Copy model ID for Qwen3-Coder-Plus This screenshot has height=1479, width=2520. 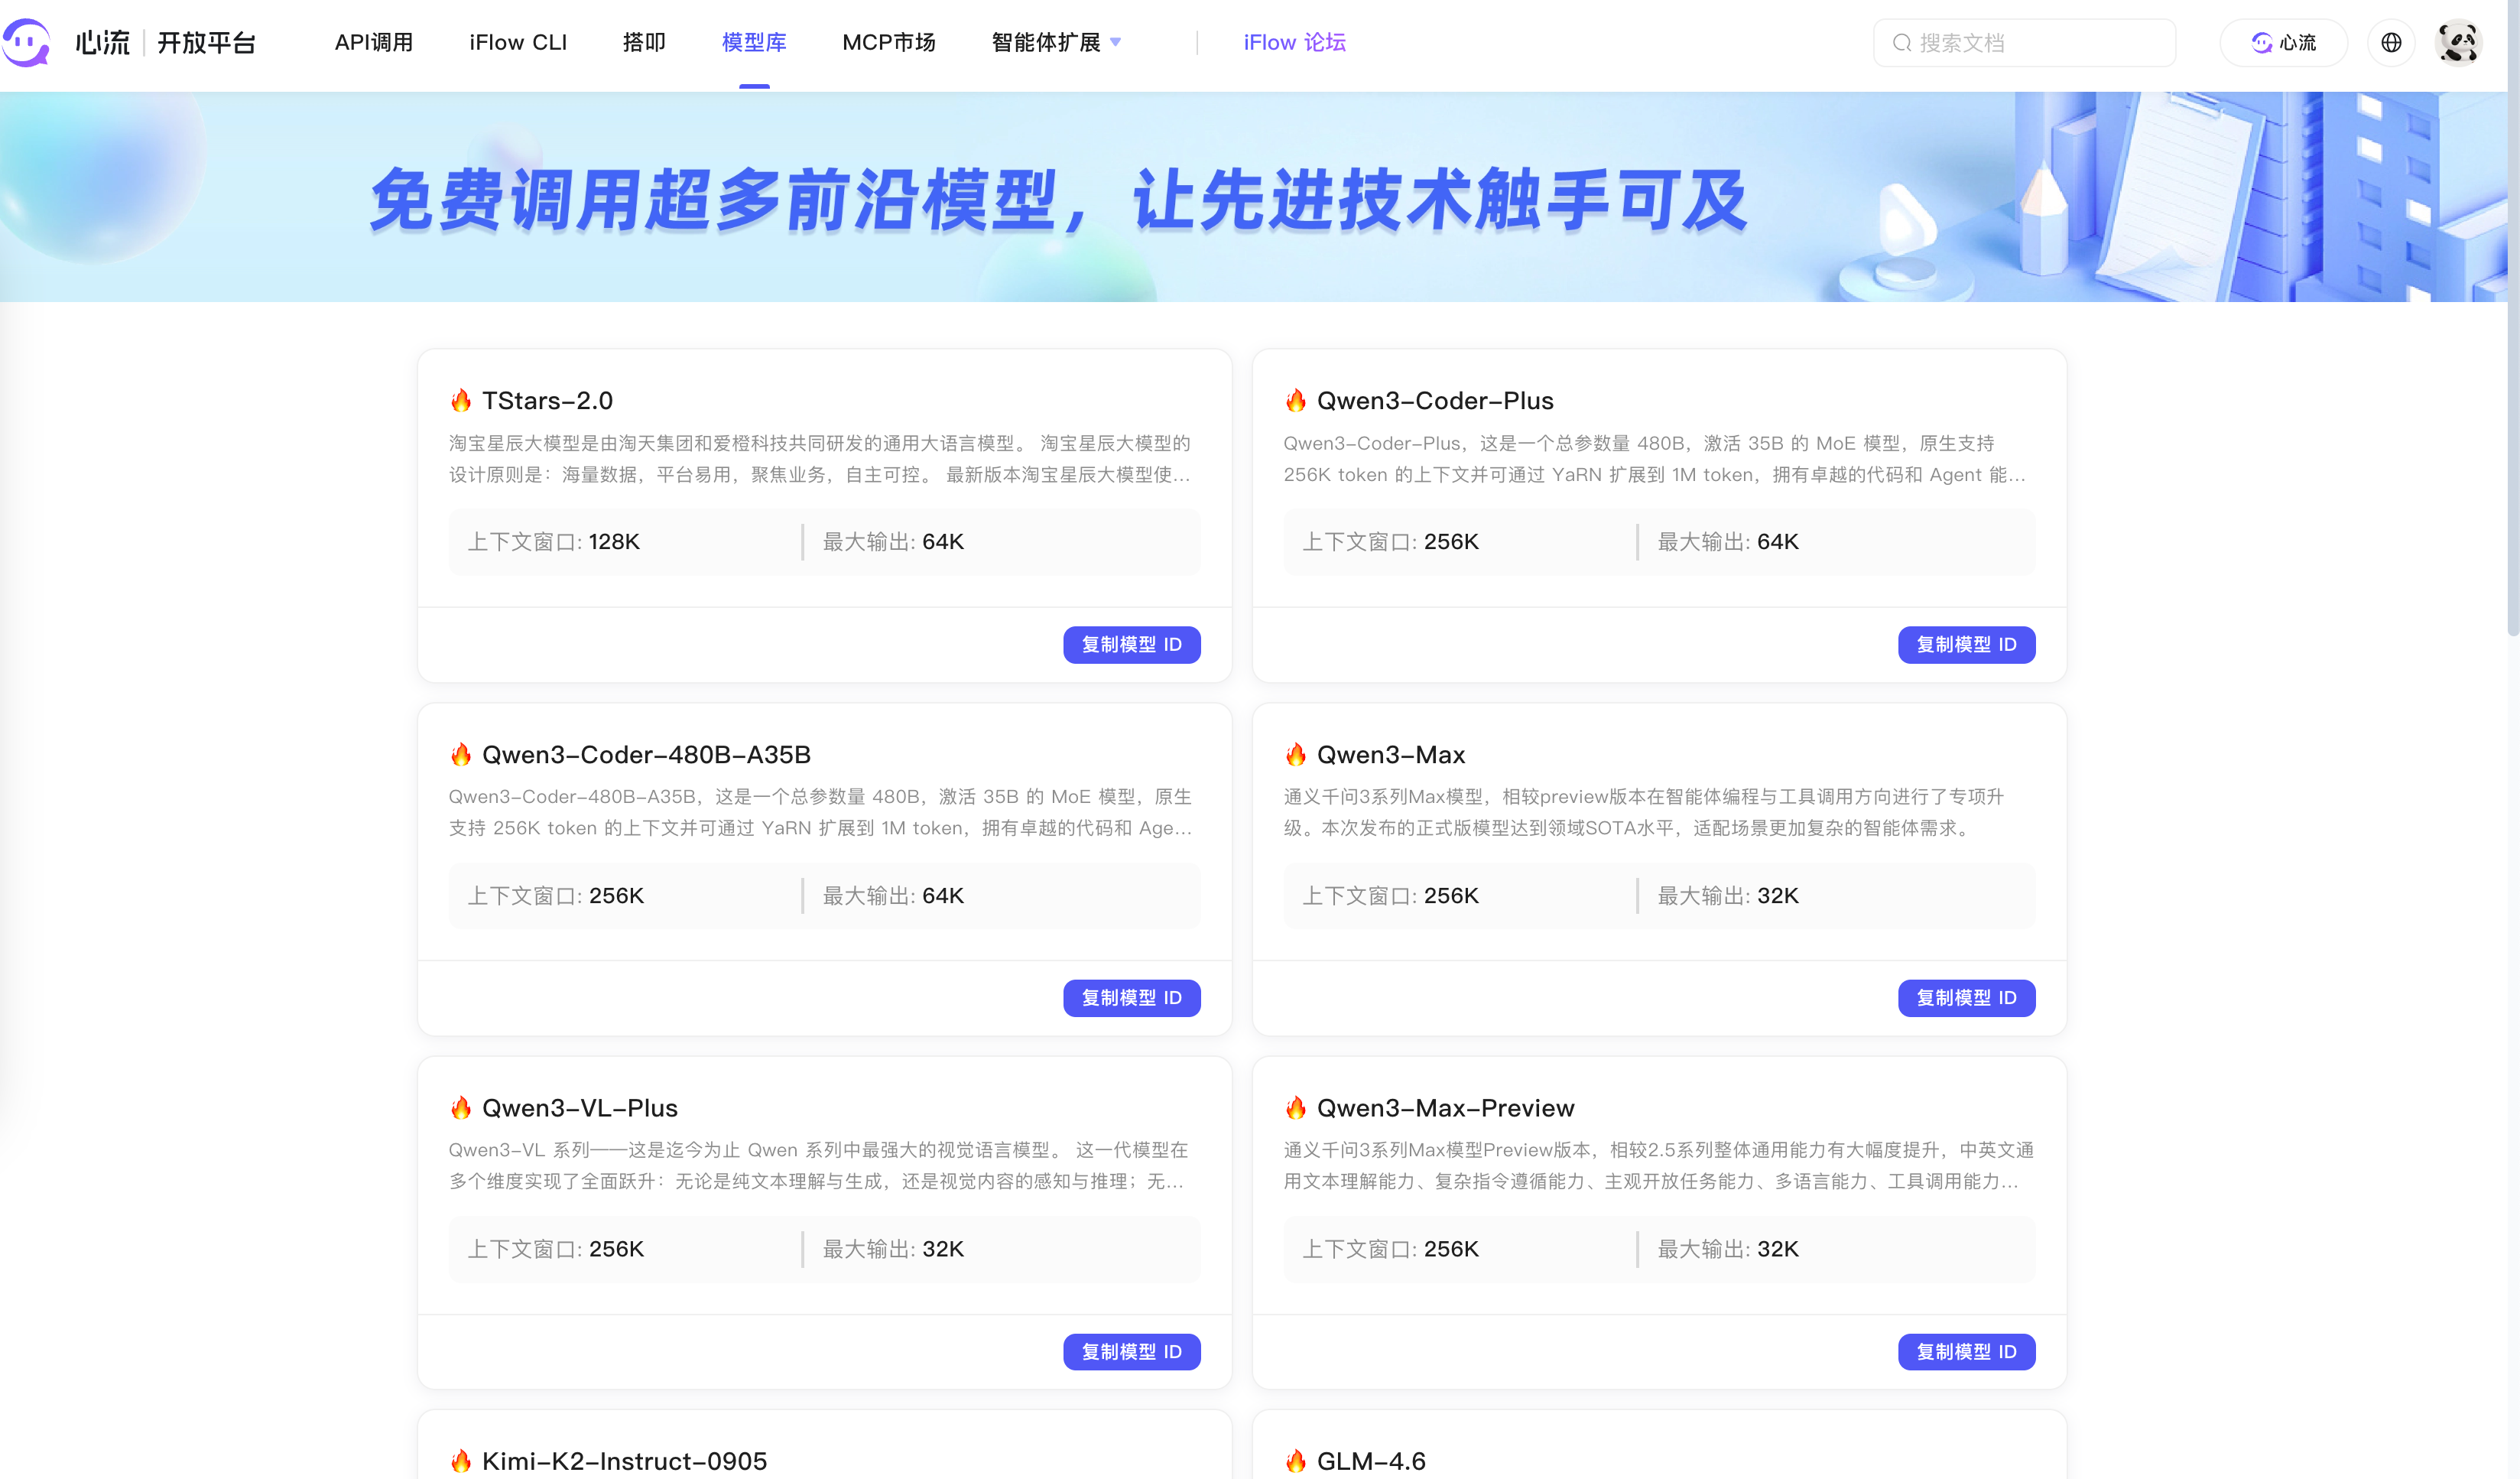pos(1966,645)
